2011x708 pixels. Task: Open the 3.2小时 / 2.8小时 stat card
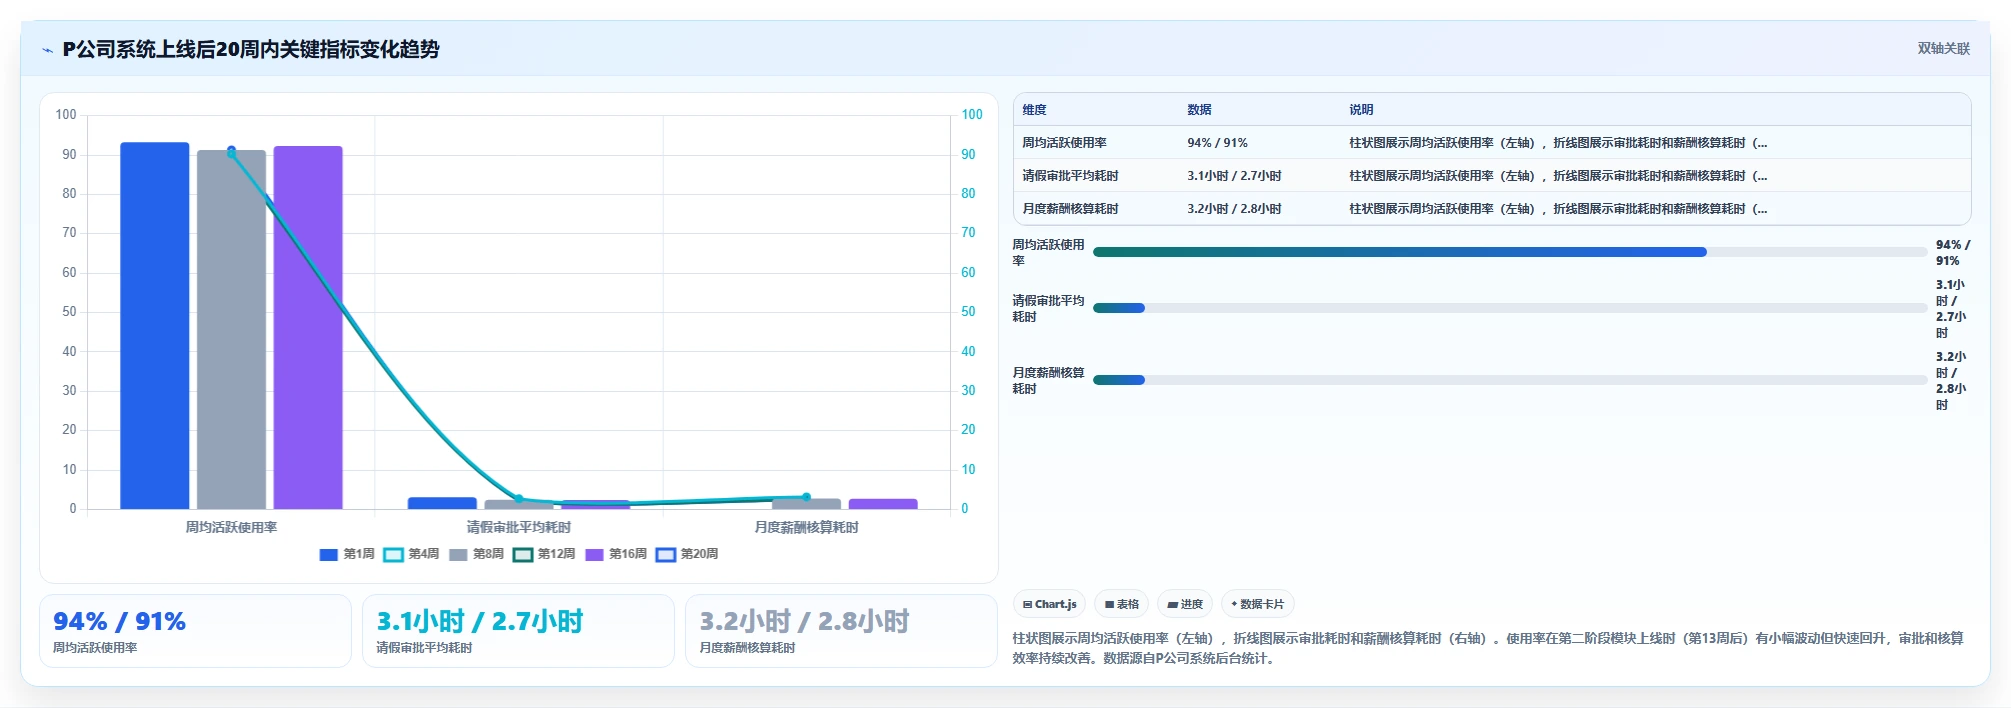coord(841,631)
